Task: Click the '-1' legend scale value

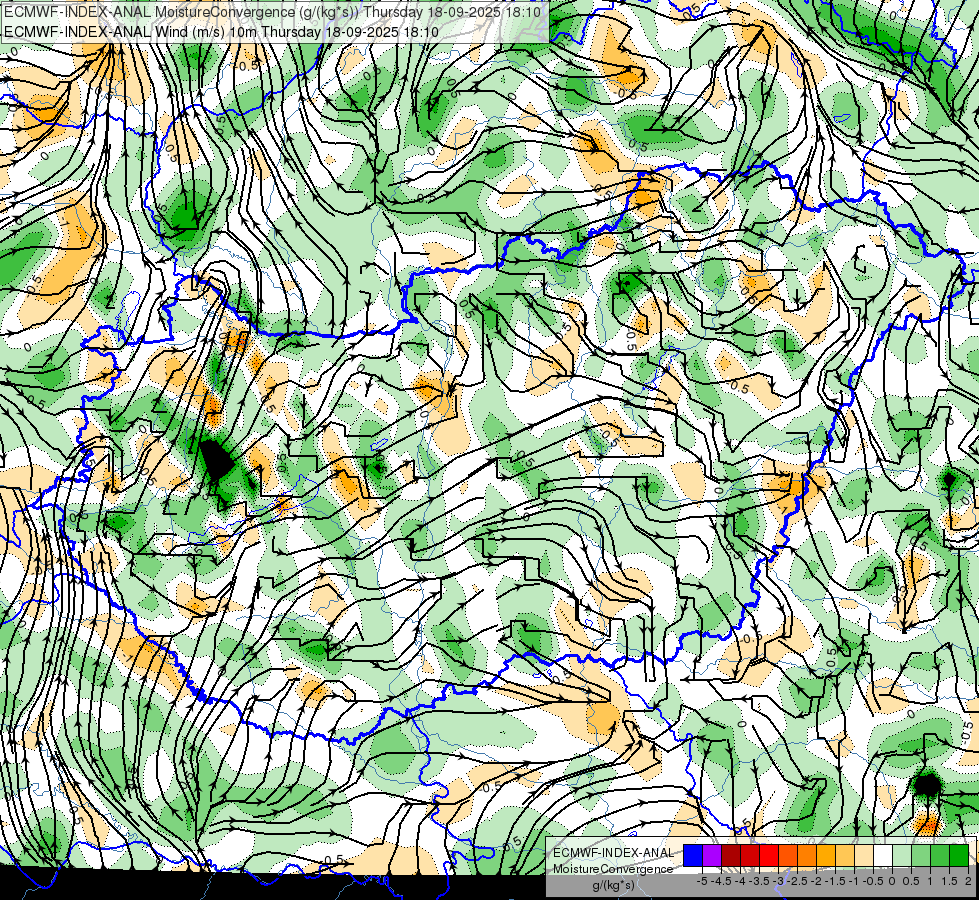Action: tap(854, 881)
